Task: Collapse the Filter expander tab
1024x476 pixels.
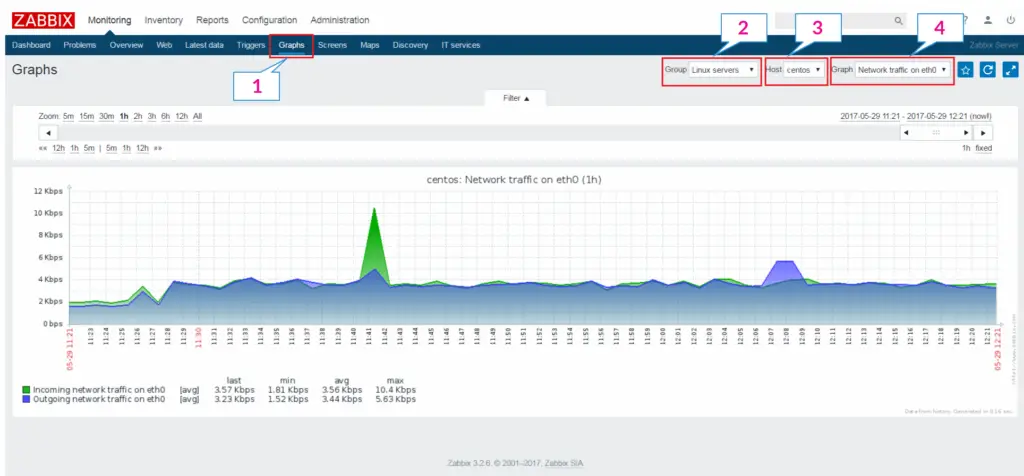Action: pos(515,98)
